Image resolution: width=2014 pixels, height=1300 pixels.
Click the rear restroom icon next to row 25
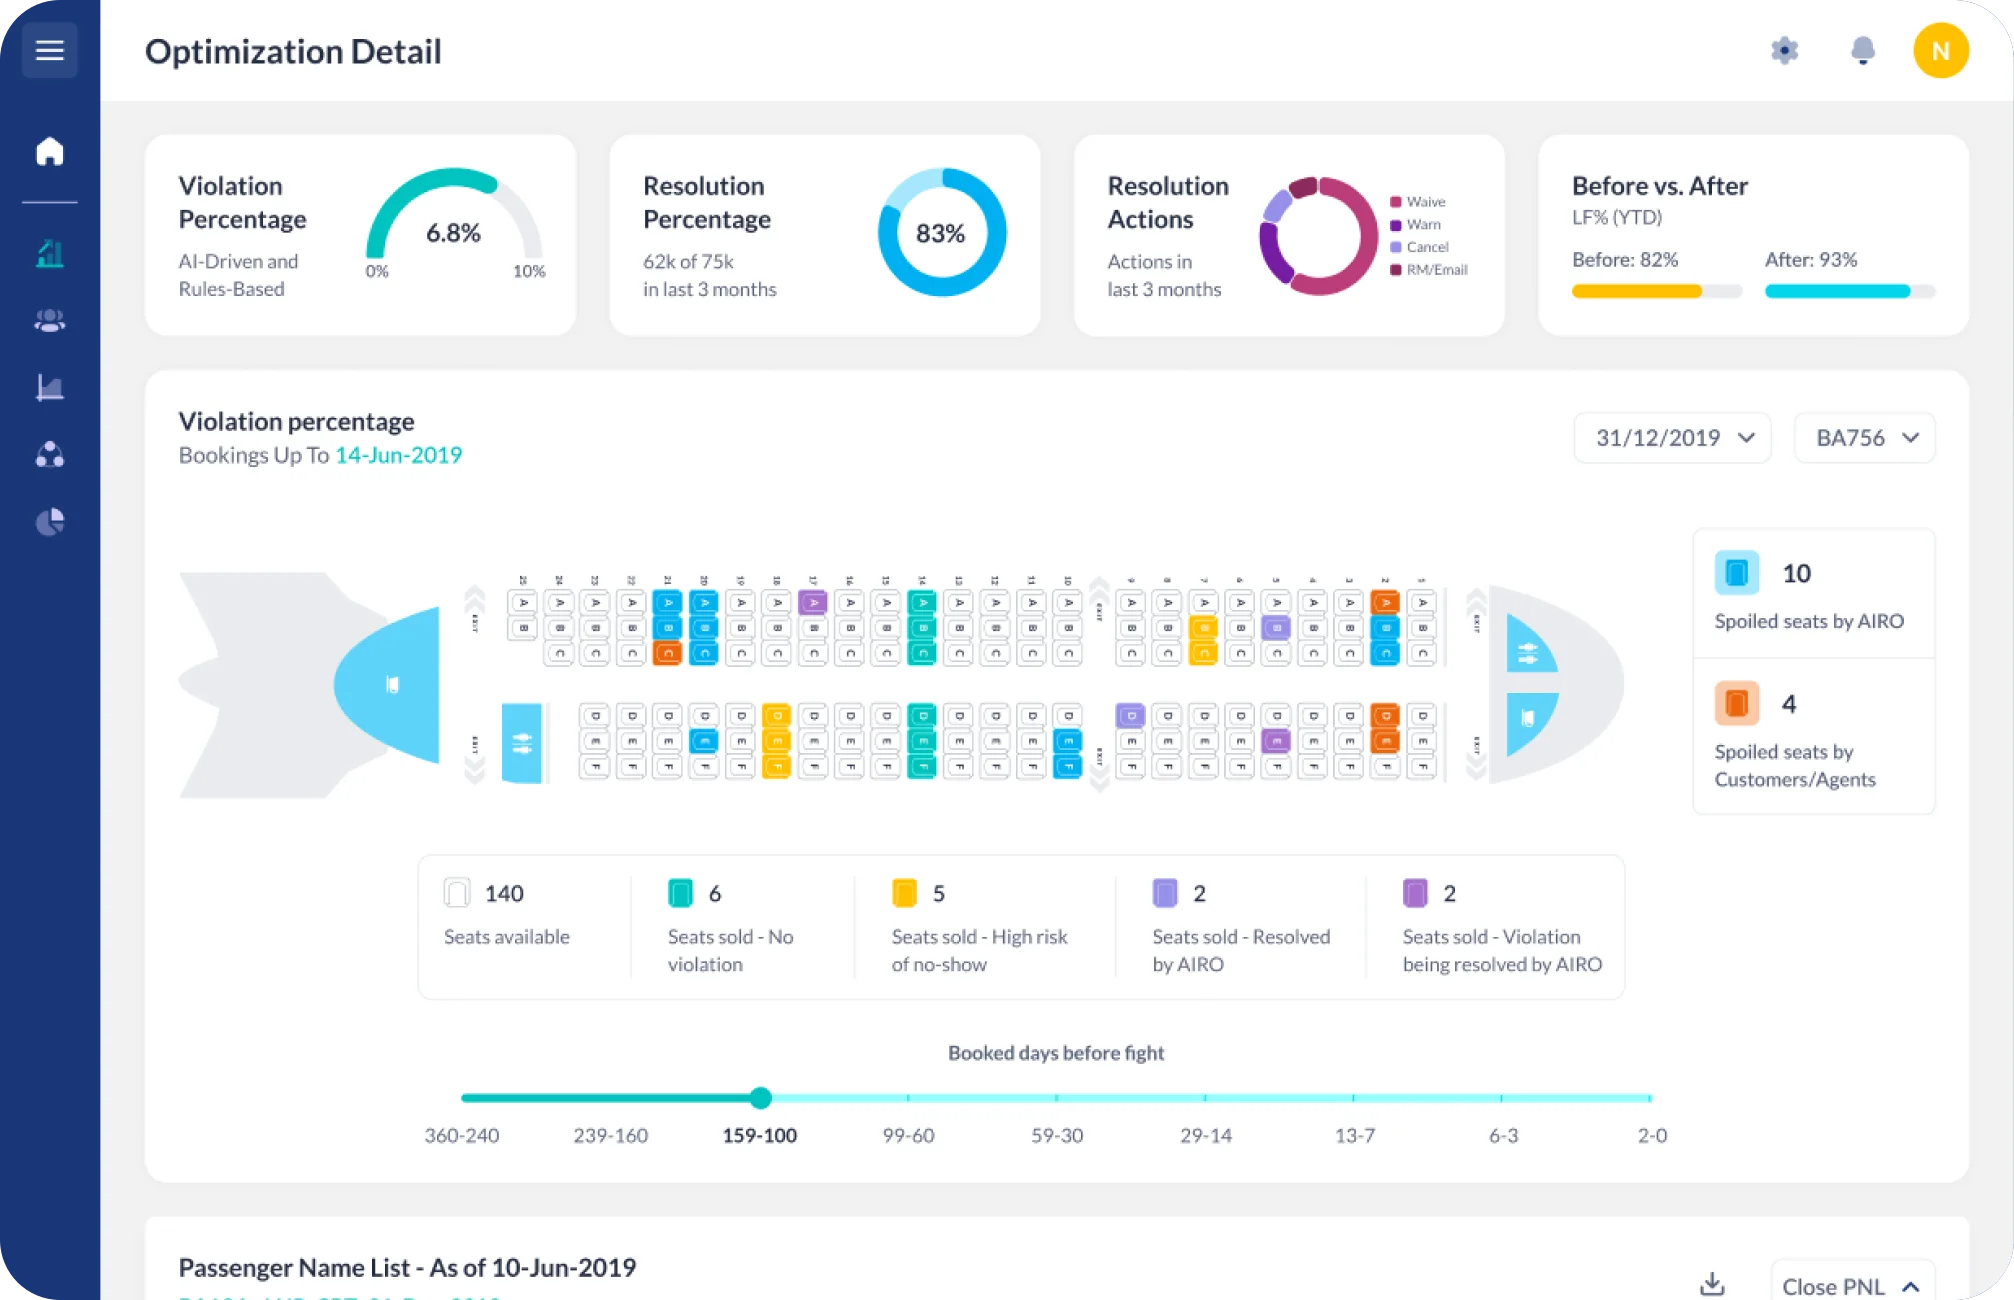[x=521, y=743]
